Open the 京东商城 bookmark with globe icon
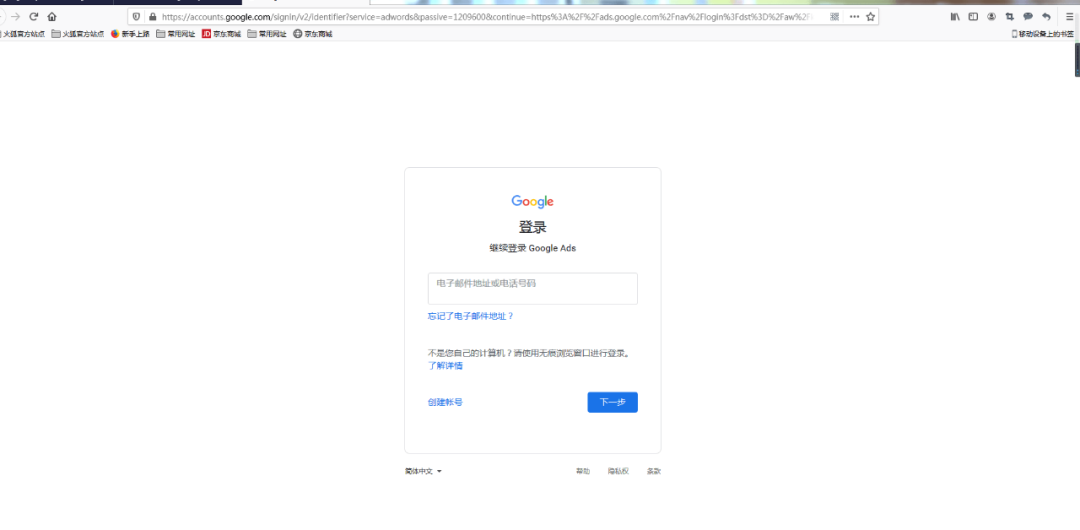The image size is (1080, 530). click(313, 34)
